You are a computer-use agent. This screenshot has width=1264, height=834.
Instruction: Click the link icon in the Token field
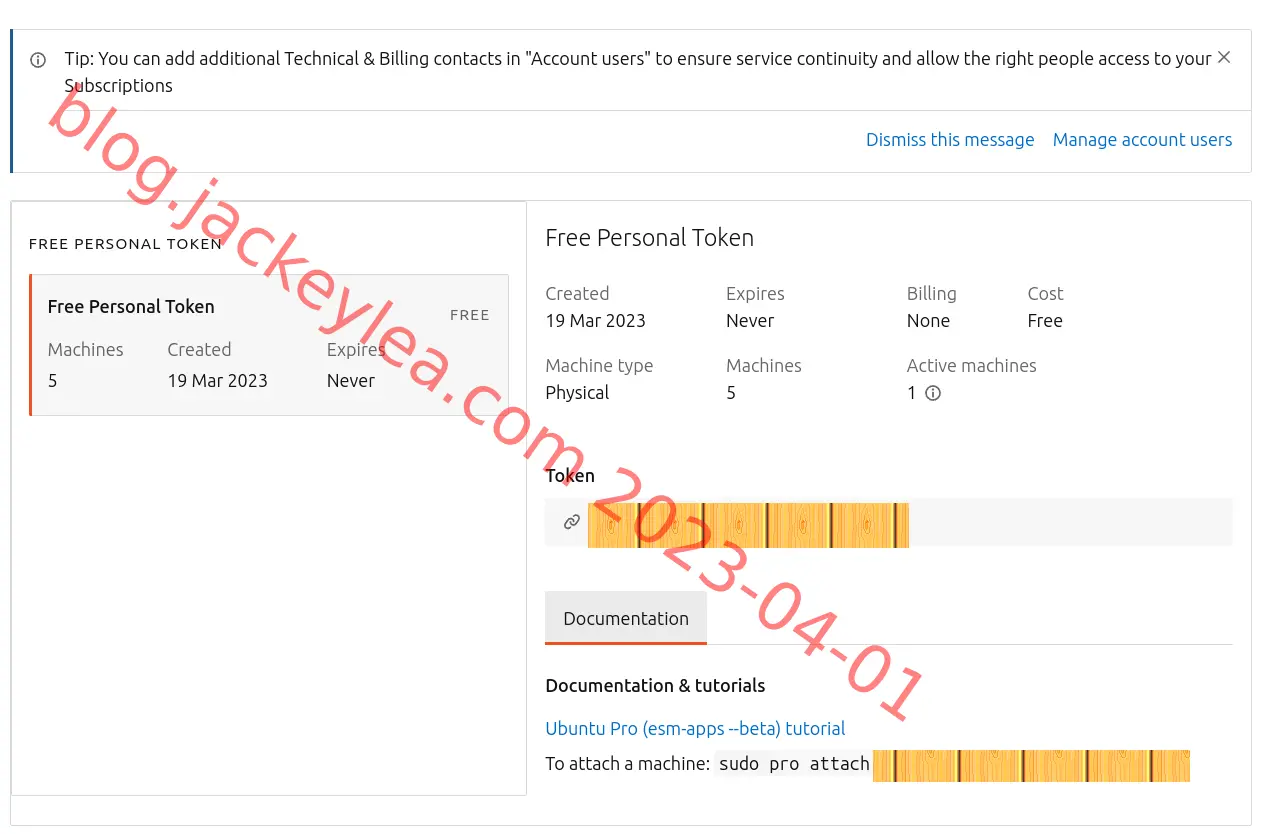[572, 522]
